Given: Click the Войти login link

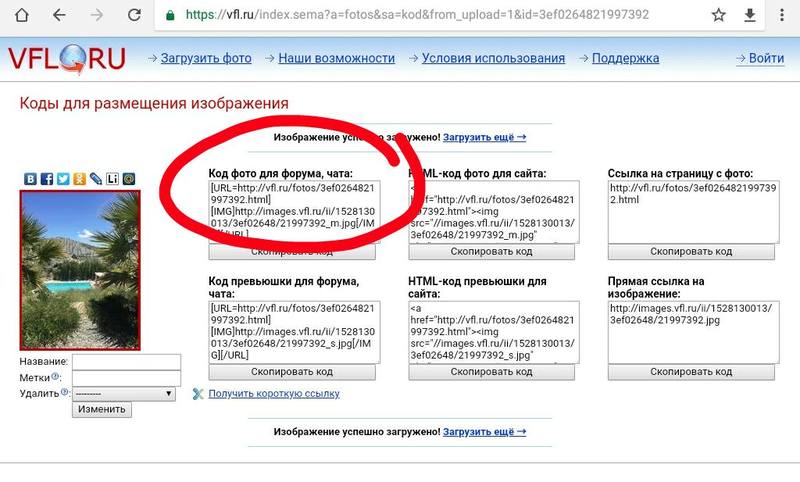Looking at the screenshot, I should pos(766,59).
